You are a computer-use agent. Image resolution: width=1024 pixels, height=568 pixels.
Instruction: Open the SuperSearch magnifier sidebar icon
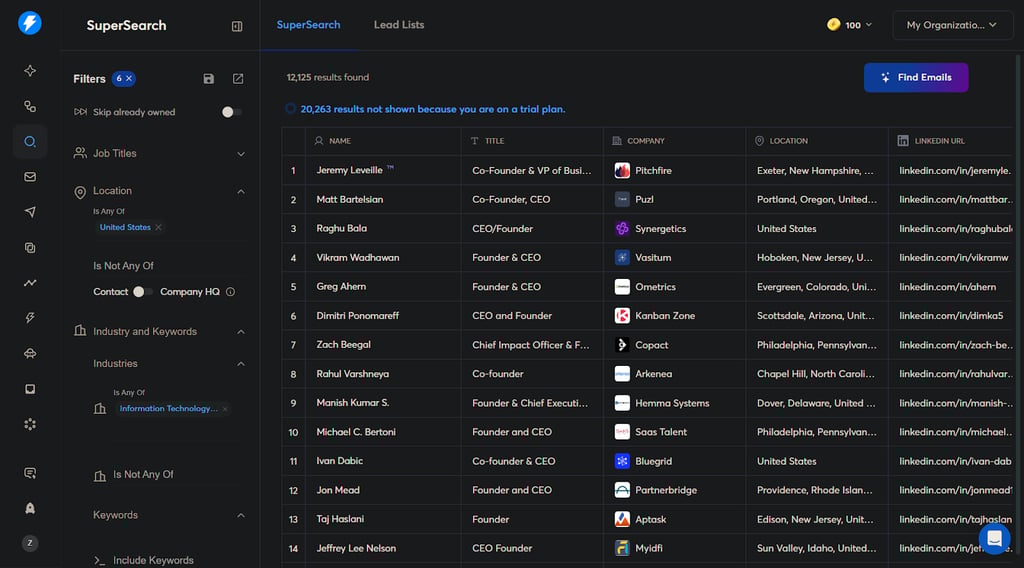(30, 142)
